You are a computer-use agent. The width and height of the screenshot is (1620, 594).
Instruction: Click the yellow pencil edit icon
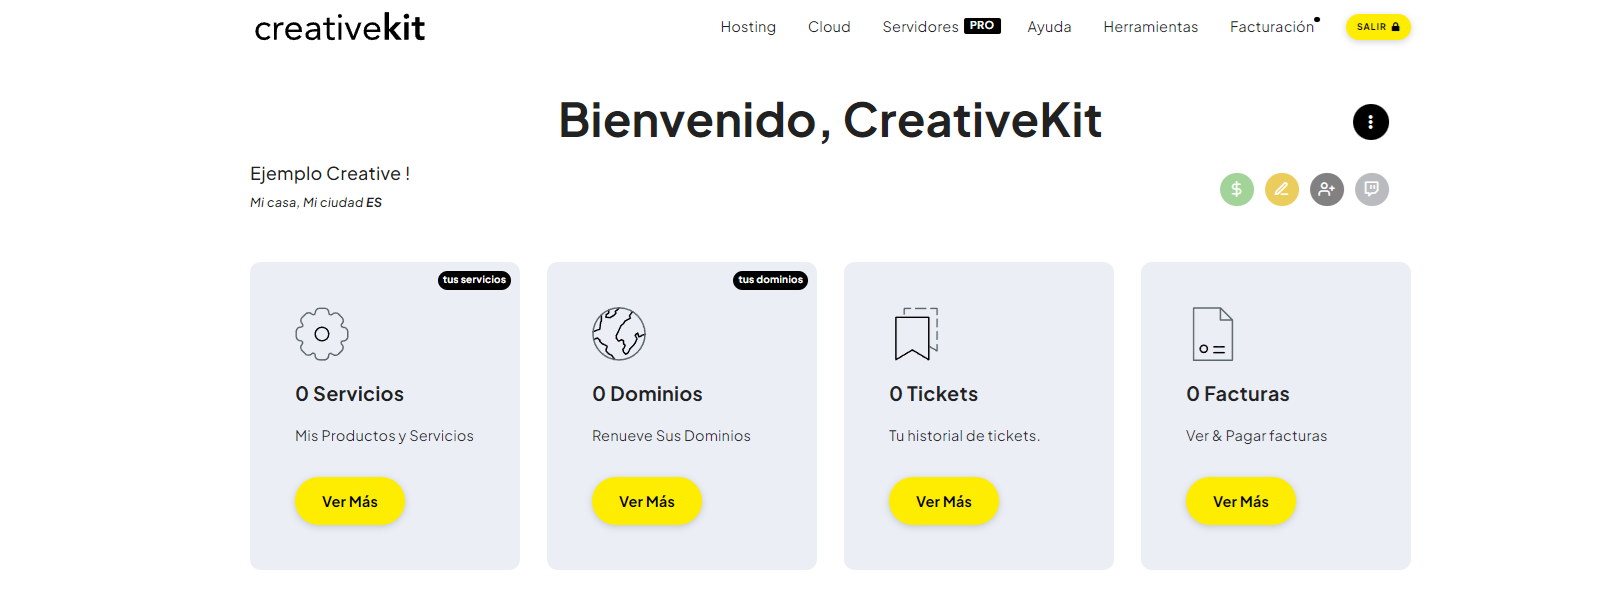(1281, 189)
